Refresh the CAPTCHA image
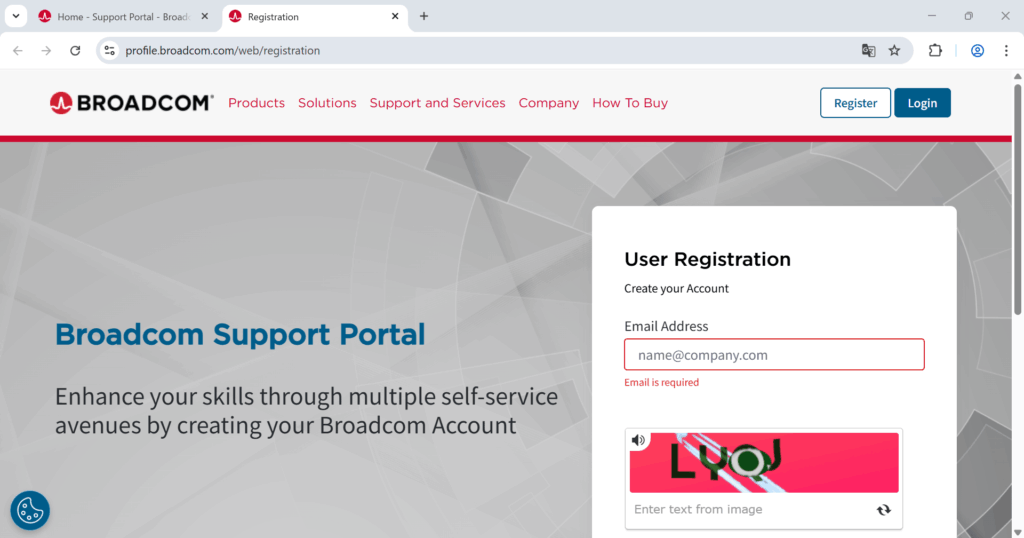1024x538 pixels. coord(883,510)
